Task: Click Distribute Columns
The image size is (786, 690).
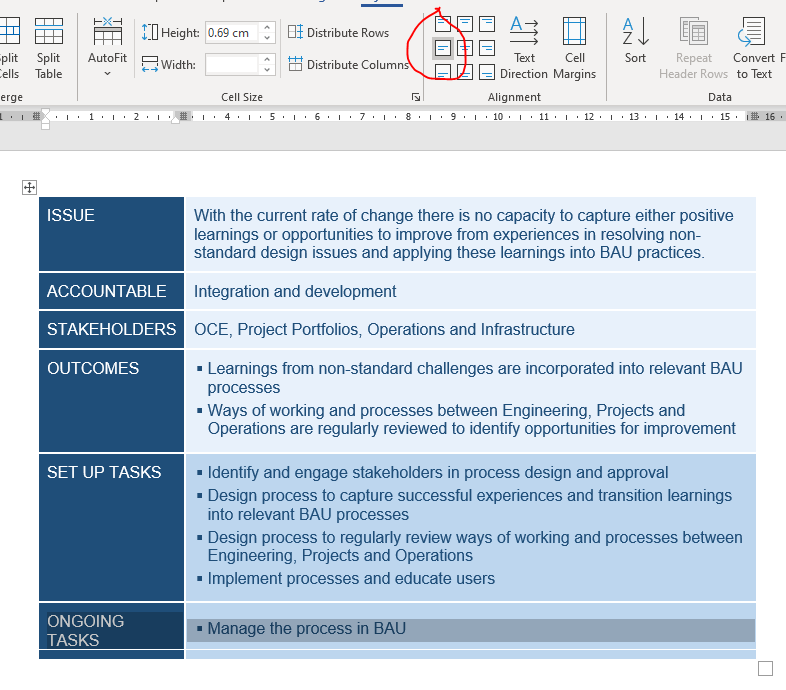Action: pos(348,65)
